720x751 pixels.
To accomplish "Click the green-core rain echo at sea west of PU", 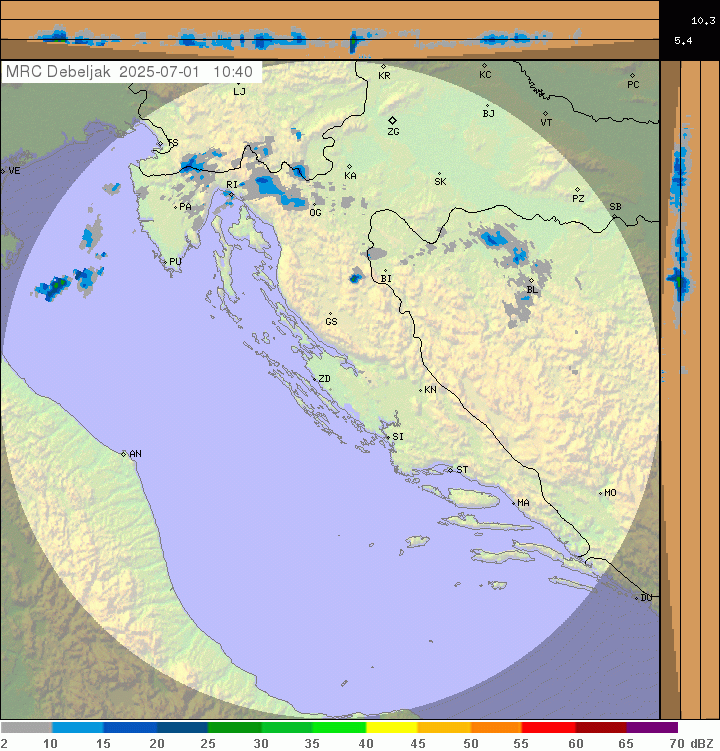I will pyautogui.click(x=53, y=287).
